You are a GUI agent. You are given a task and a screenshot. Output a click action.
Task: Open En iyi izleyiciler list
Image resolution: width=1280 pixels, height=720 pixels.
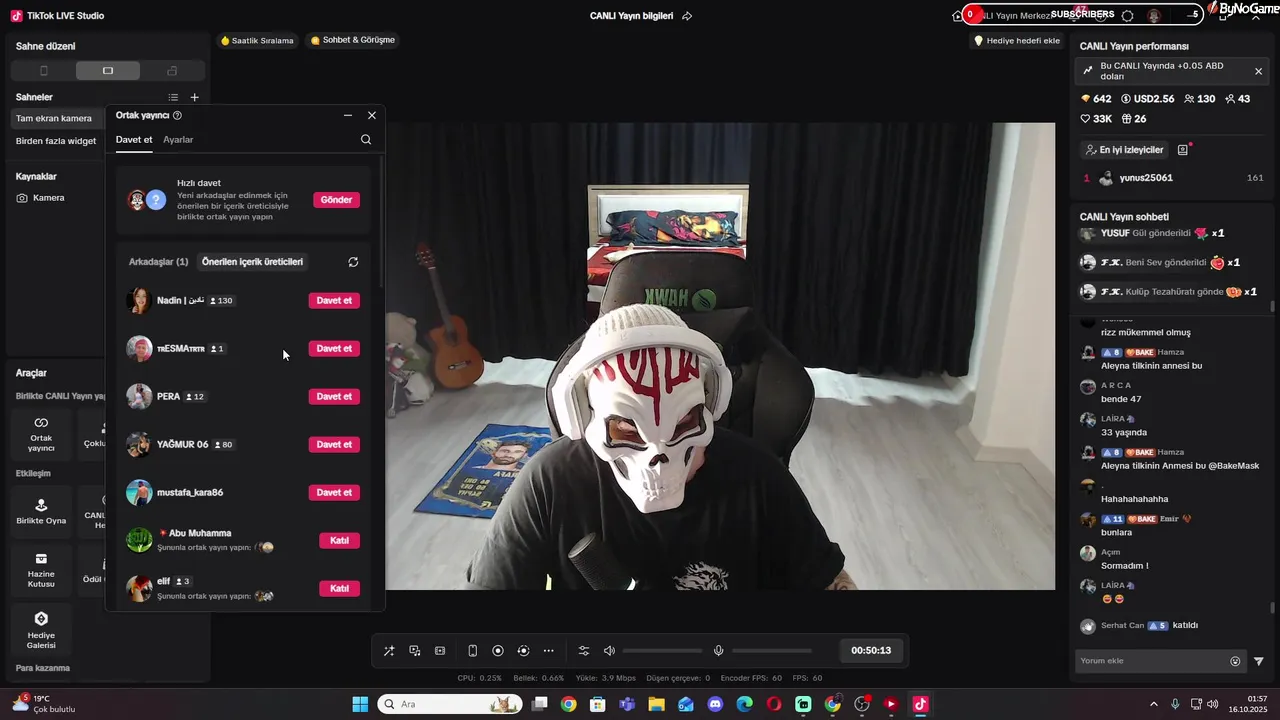click(1124, 150)
